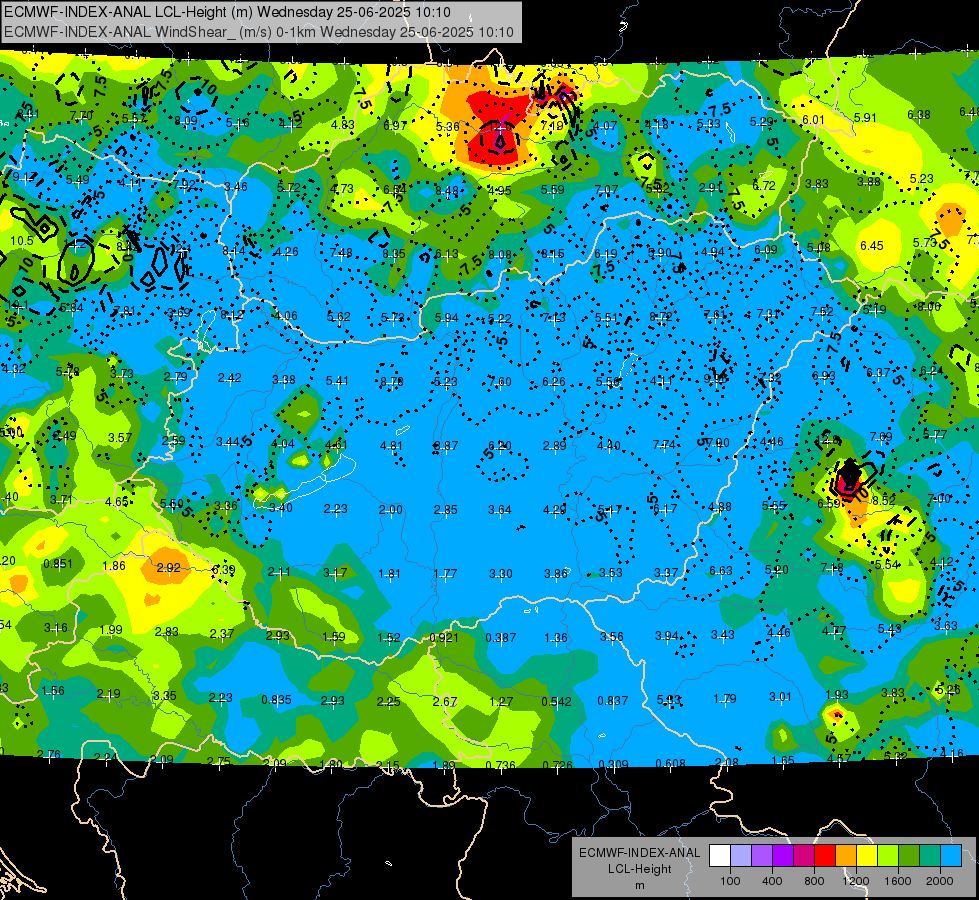Click the WindShear 0-1km header line
Screen dimensions: 979x900
(x=259, y=32)
